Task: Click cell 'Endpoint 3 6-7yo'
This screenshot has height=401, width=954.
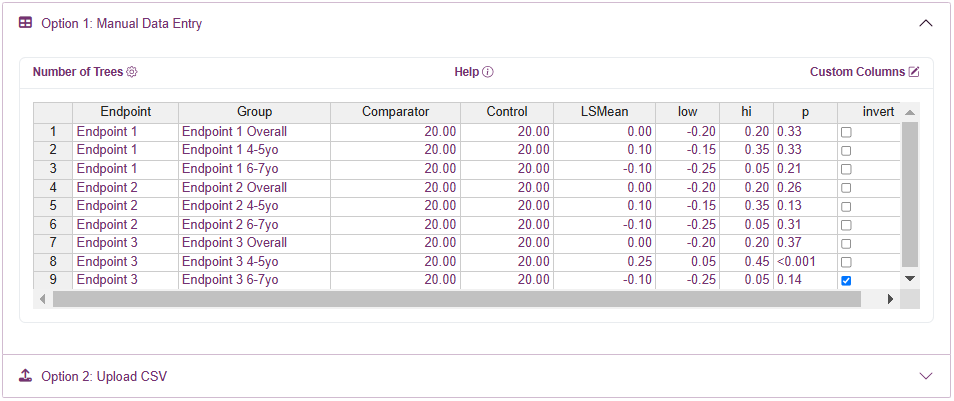Action: click(x=254, y=280)
